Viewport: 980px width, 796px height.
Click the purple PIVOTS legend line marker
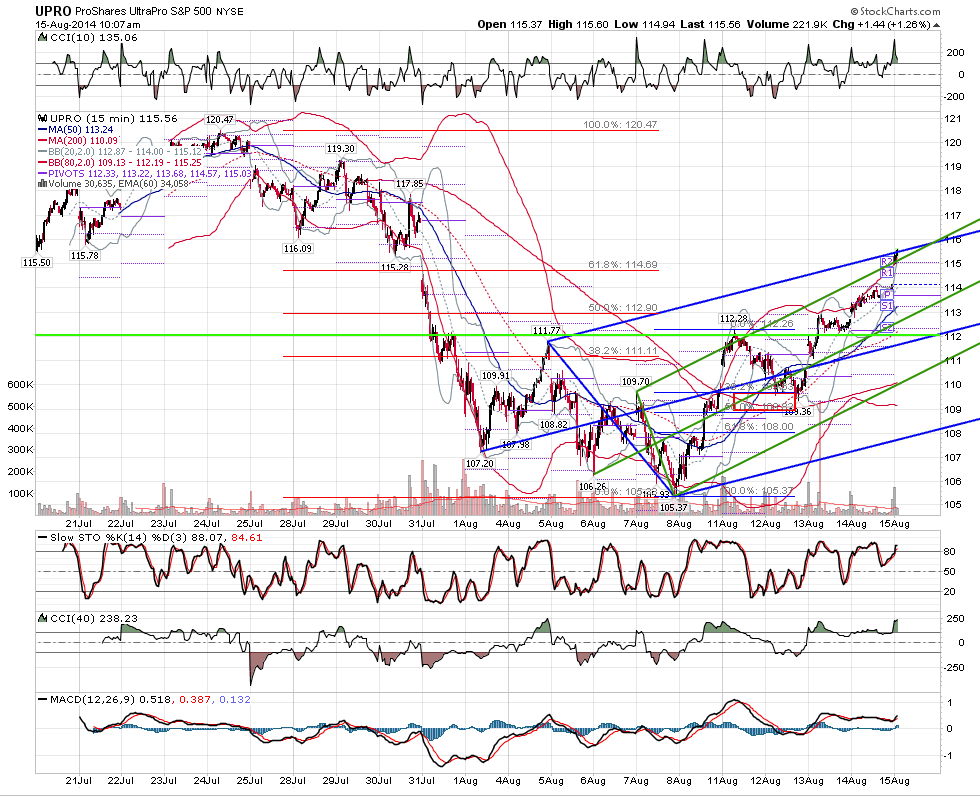tap(42, 173)
